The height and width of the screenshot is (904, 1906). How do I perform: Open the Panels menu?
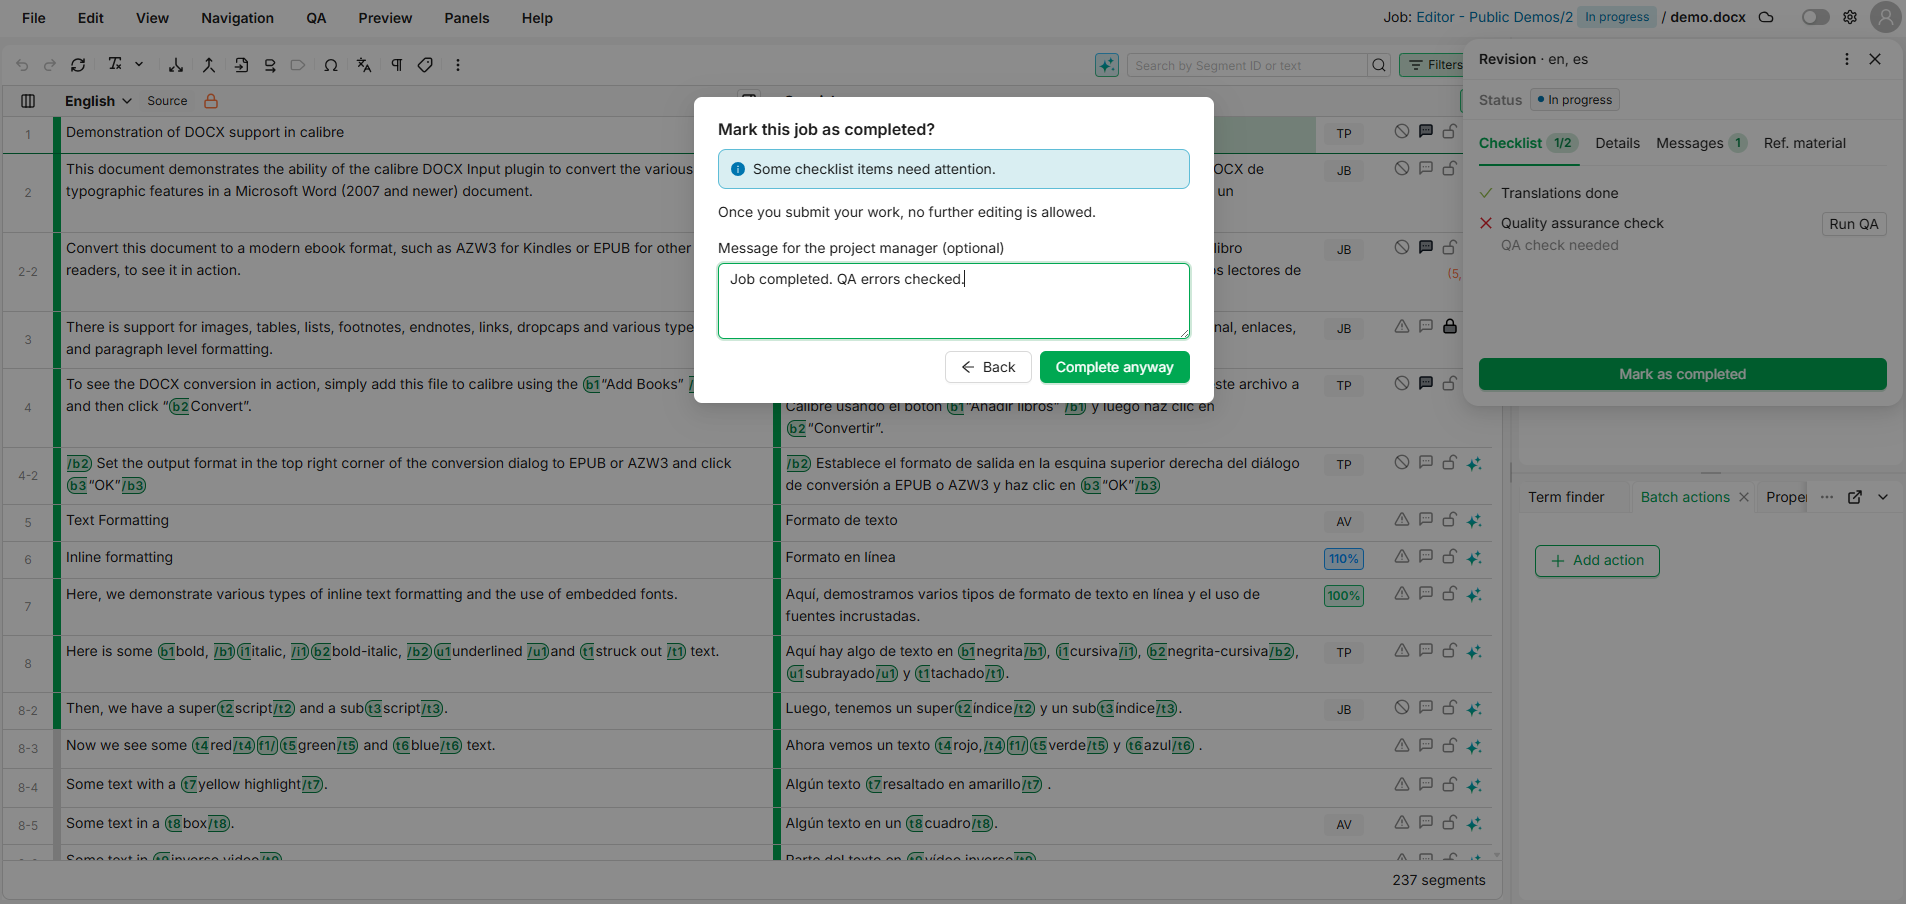(467, 18)
